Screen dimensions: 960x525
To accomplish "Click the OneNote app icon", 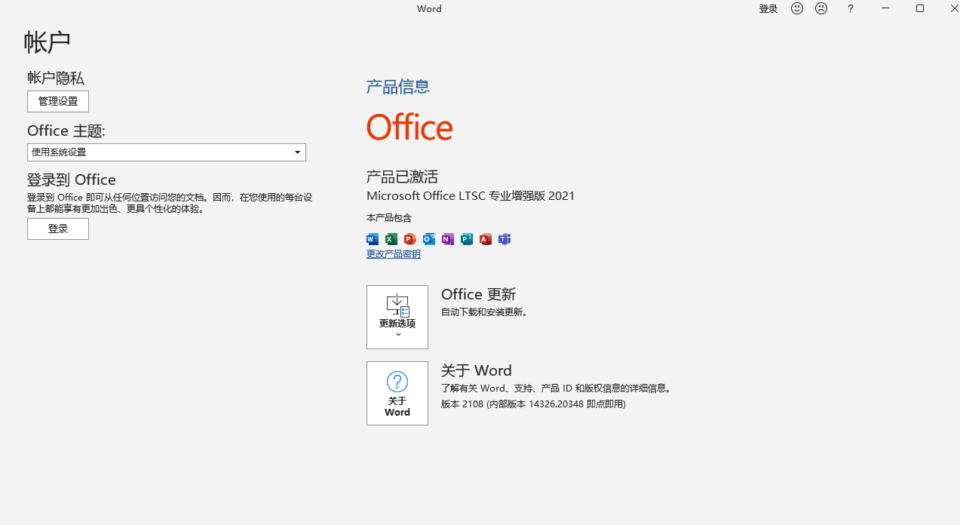I will click(448, 239).
